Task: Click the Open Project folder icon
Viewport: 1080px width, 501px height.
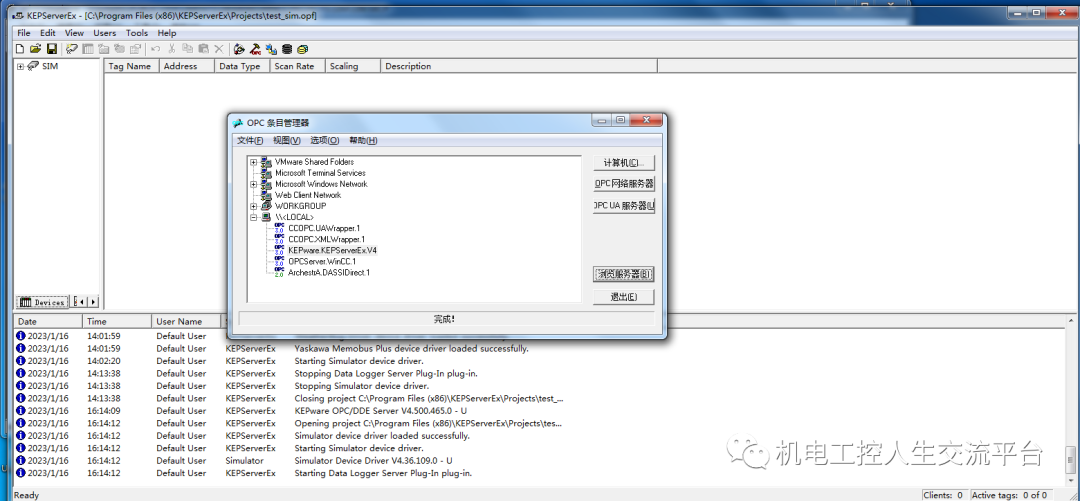Action: coord(36,48)
